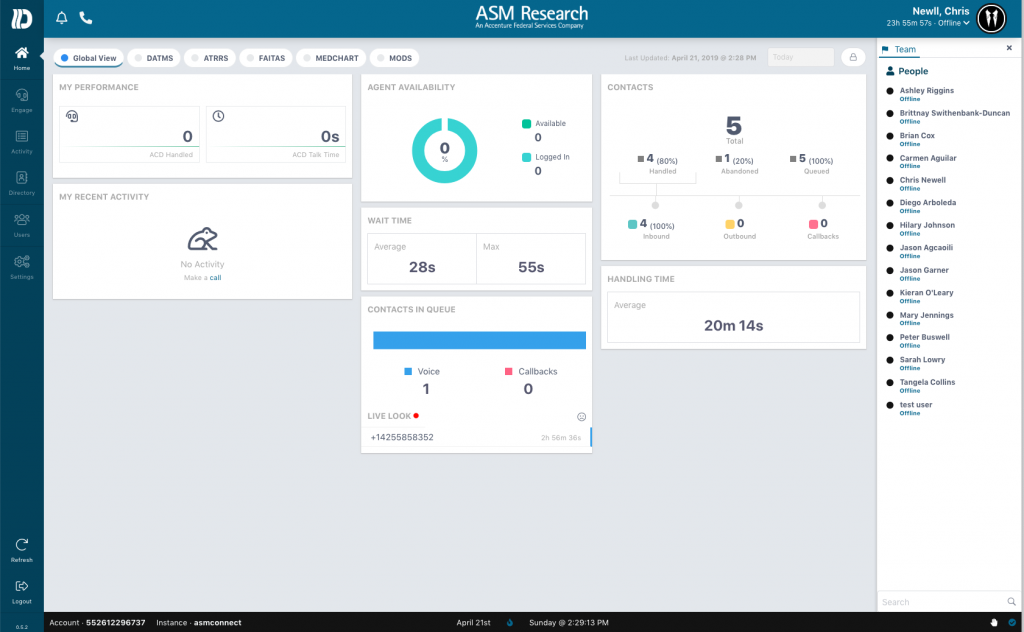Viewport: 1024px width, 632px height.
Task: Click the Inbound teal swatch
Action: coord(632,224)
